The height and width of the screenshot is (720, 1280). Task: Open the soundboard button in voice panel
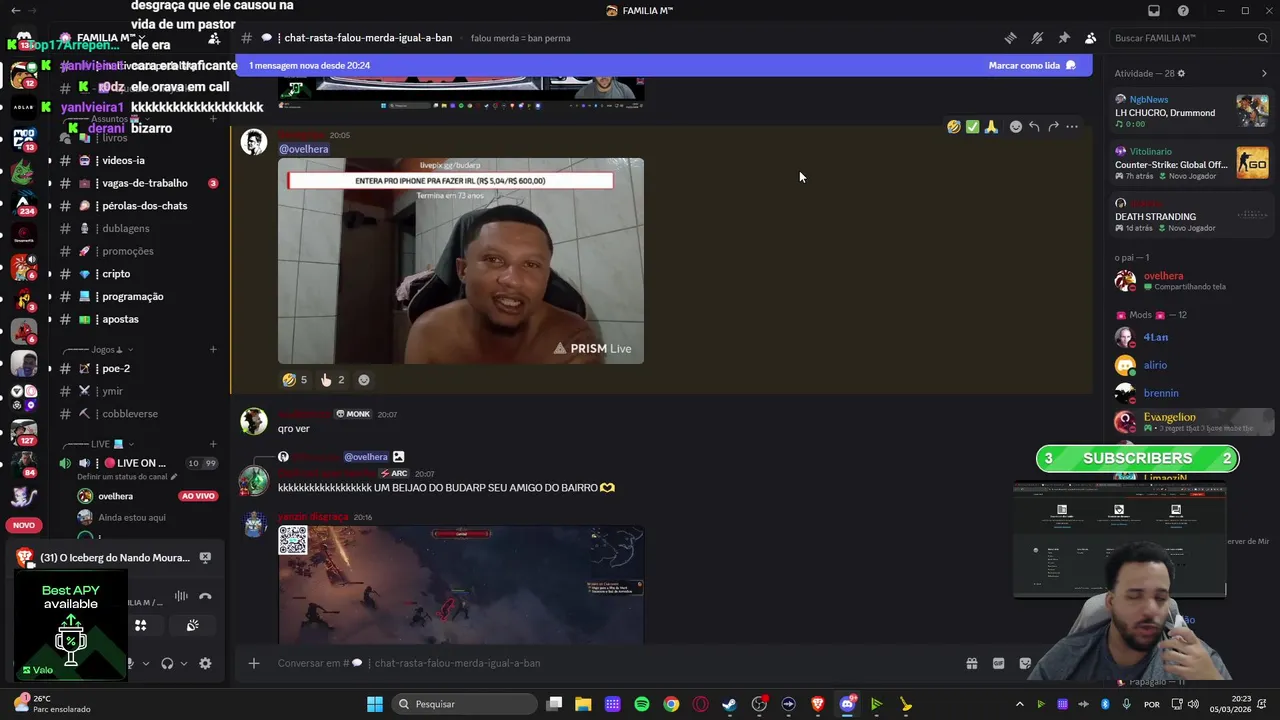[x=192, y=625]
